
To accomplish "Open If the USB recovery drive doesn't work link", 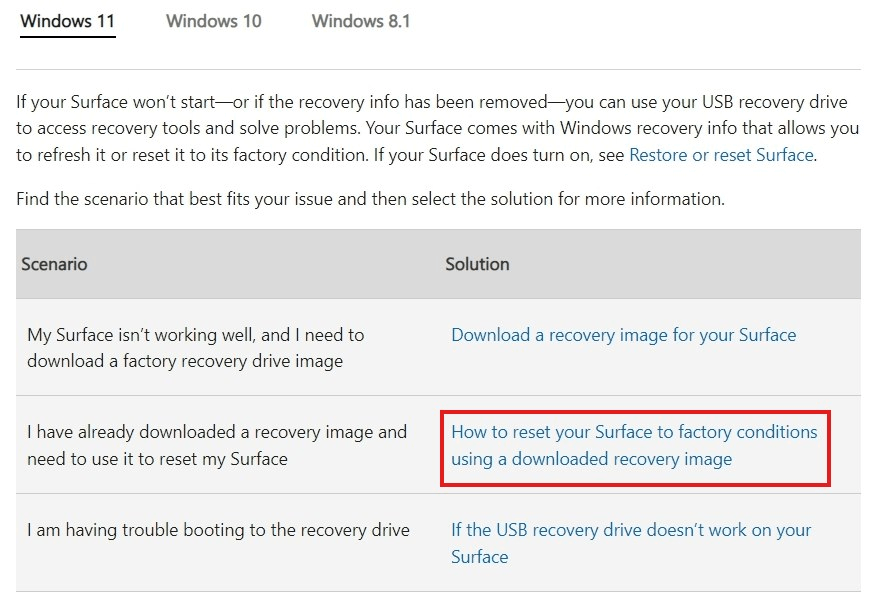I will pyautogui.click(x=631, y=543).
